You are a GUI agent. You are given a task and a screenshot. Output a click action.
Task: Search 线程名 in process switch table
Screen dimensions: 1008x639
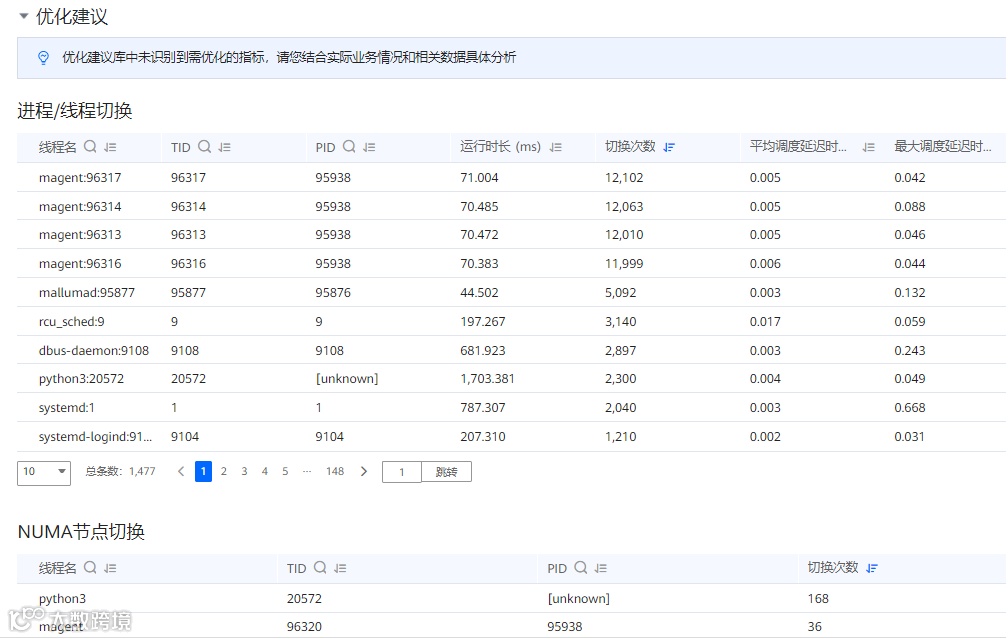pyautogui.click(x=91, y=147)
